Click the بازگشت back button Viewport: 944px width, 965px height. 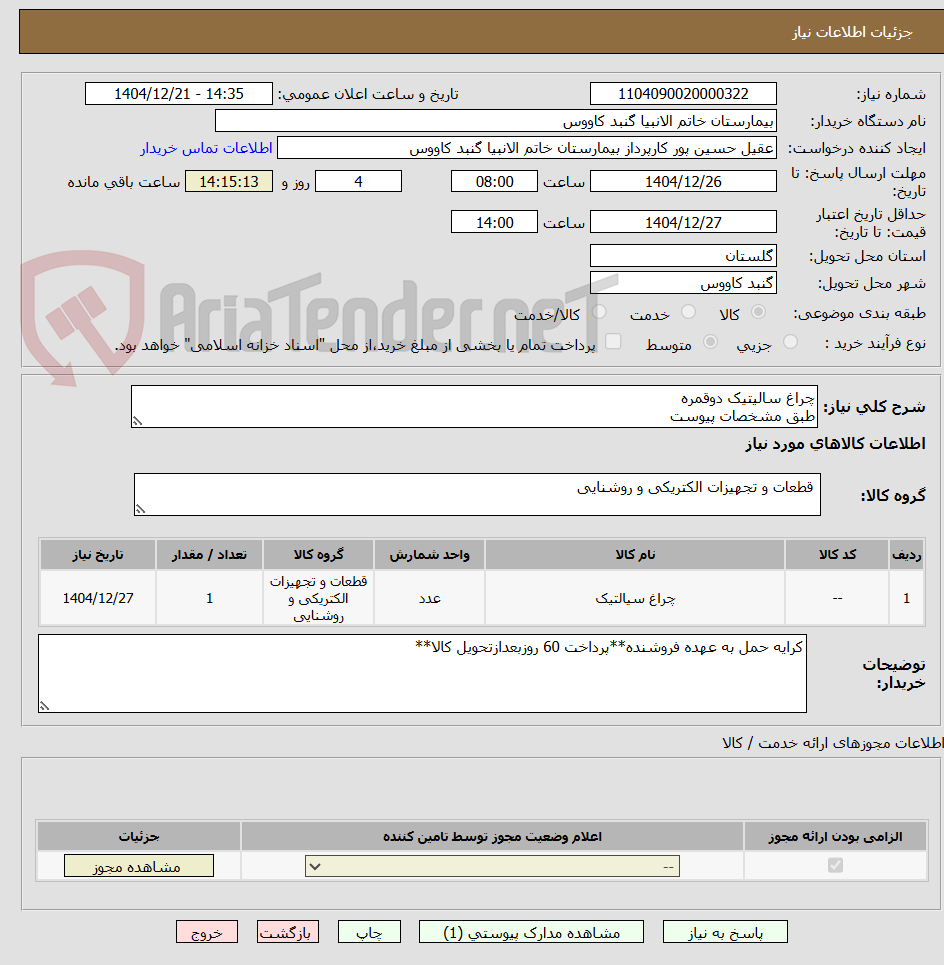[x=287, y=932]
